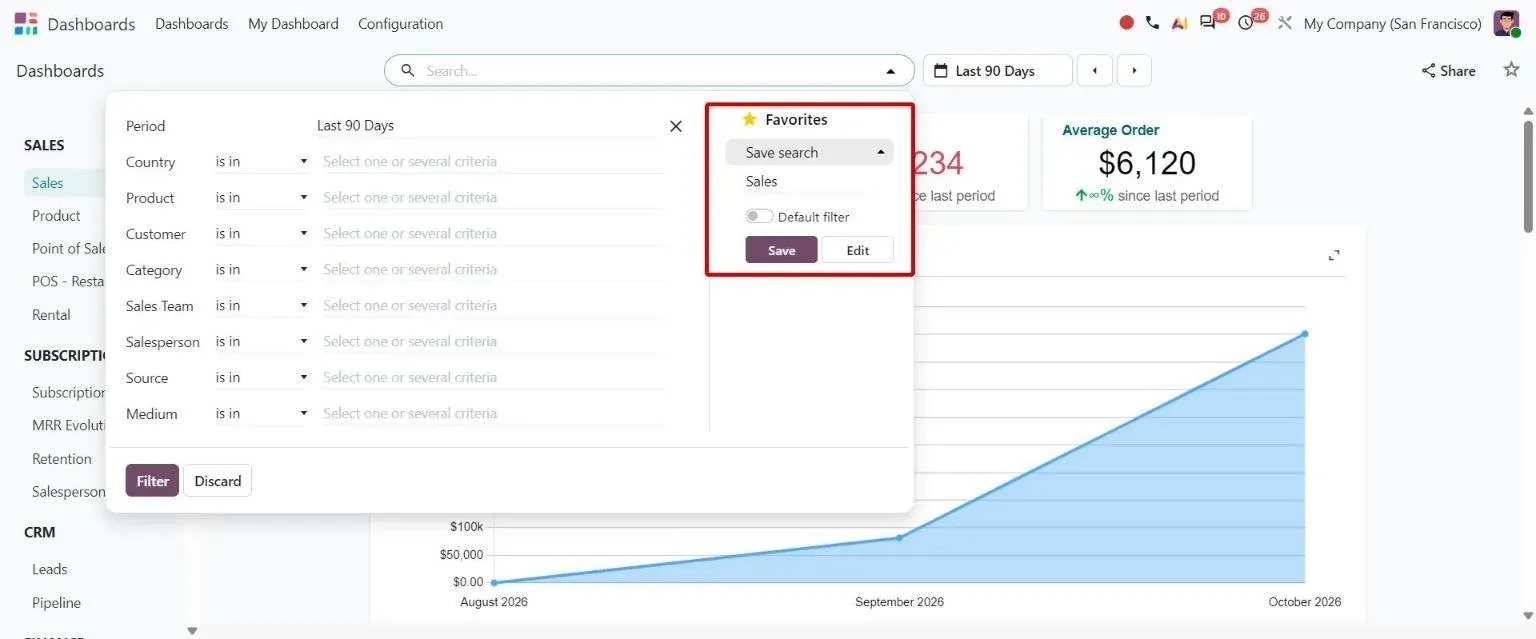Image resolution: width=1536 pixels, height=639 pixels.
Task: Click the Edit button in Favorites
Action: (x=858, y=250)
